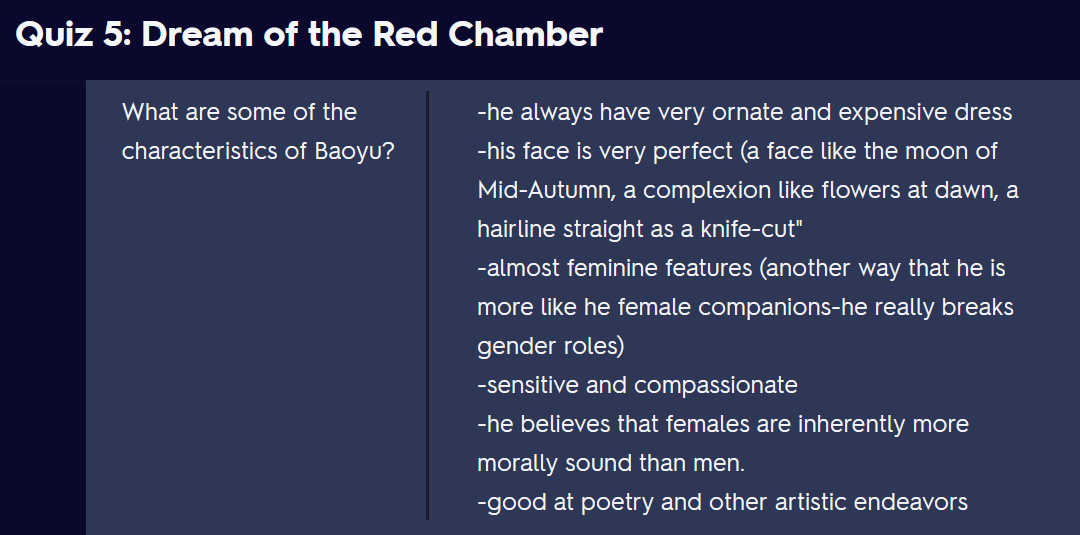This screenshot has width=1080, height=535.
Task: Select the term text about characteristics of Baoyu
Action: [x=258, y=132]
